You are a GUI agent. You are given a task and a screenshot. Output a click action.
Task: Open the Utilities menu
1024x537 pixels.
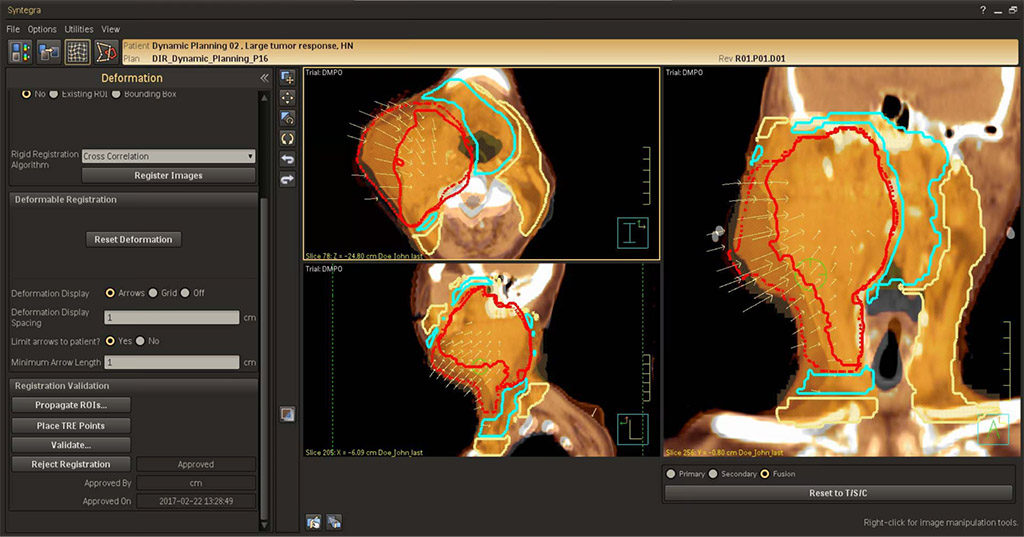coord(78,29)
